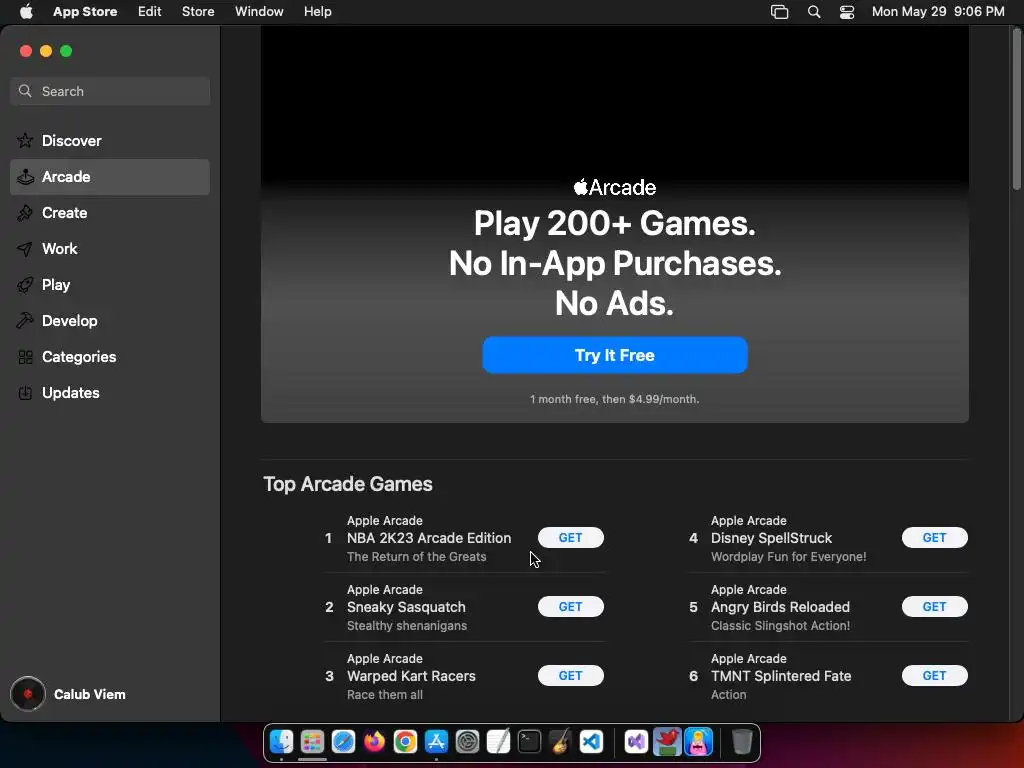
Task: Open the pink character game dock icon
Action: click(698, 741)
